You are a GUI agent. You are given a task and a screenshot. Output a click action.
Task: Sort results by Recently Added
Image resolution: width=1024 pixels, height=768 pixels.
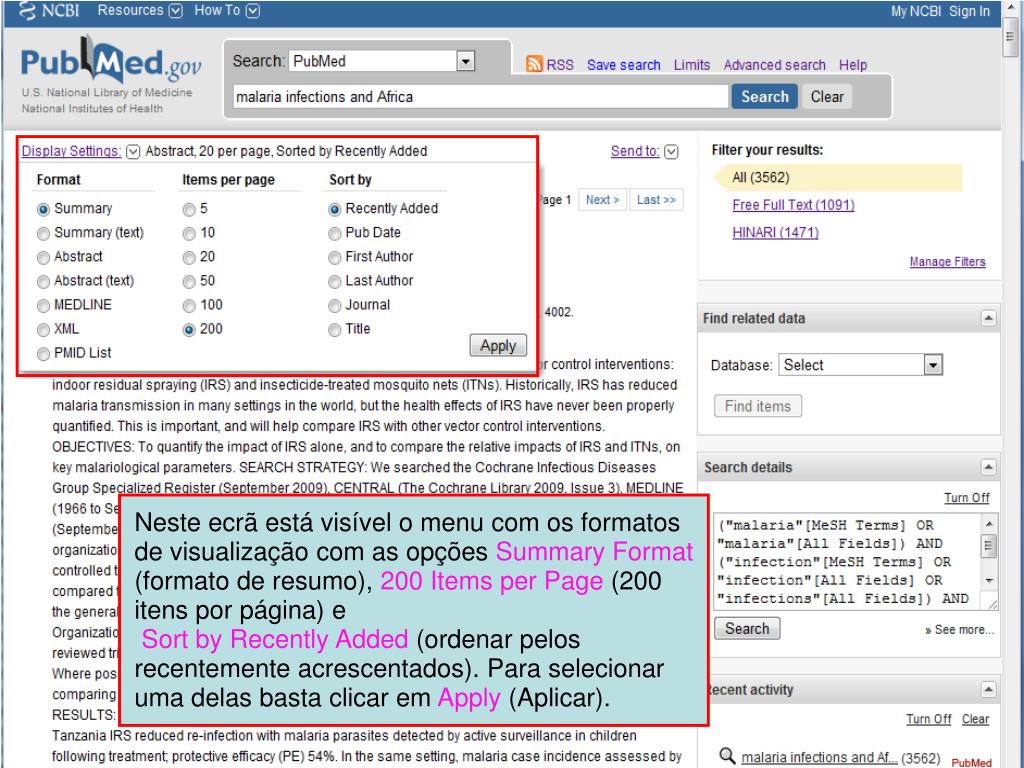[x=334, y=210]
